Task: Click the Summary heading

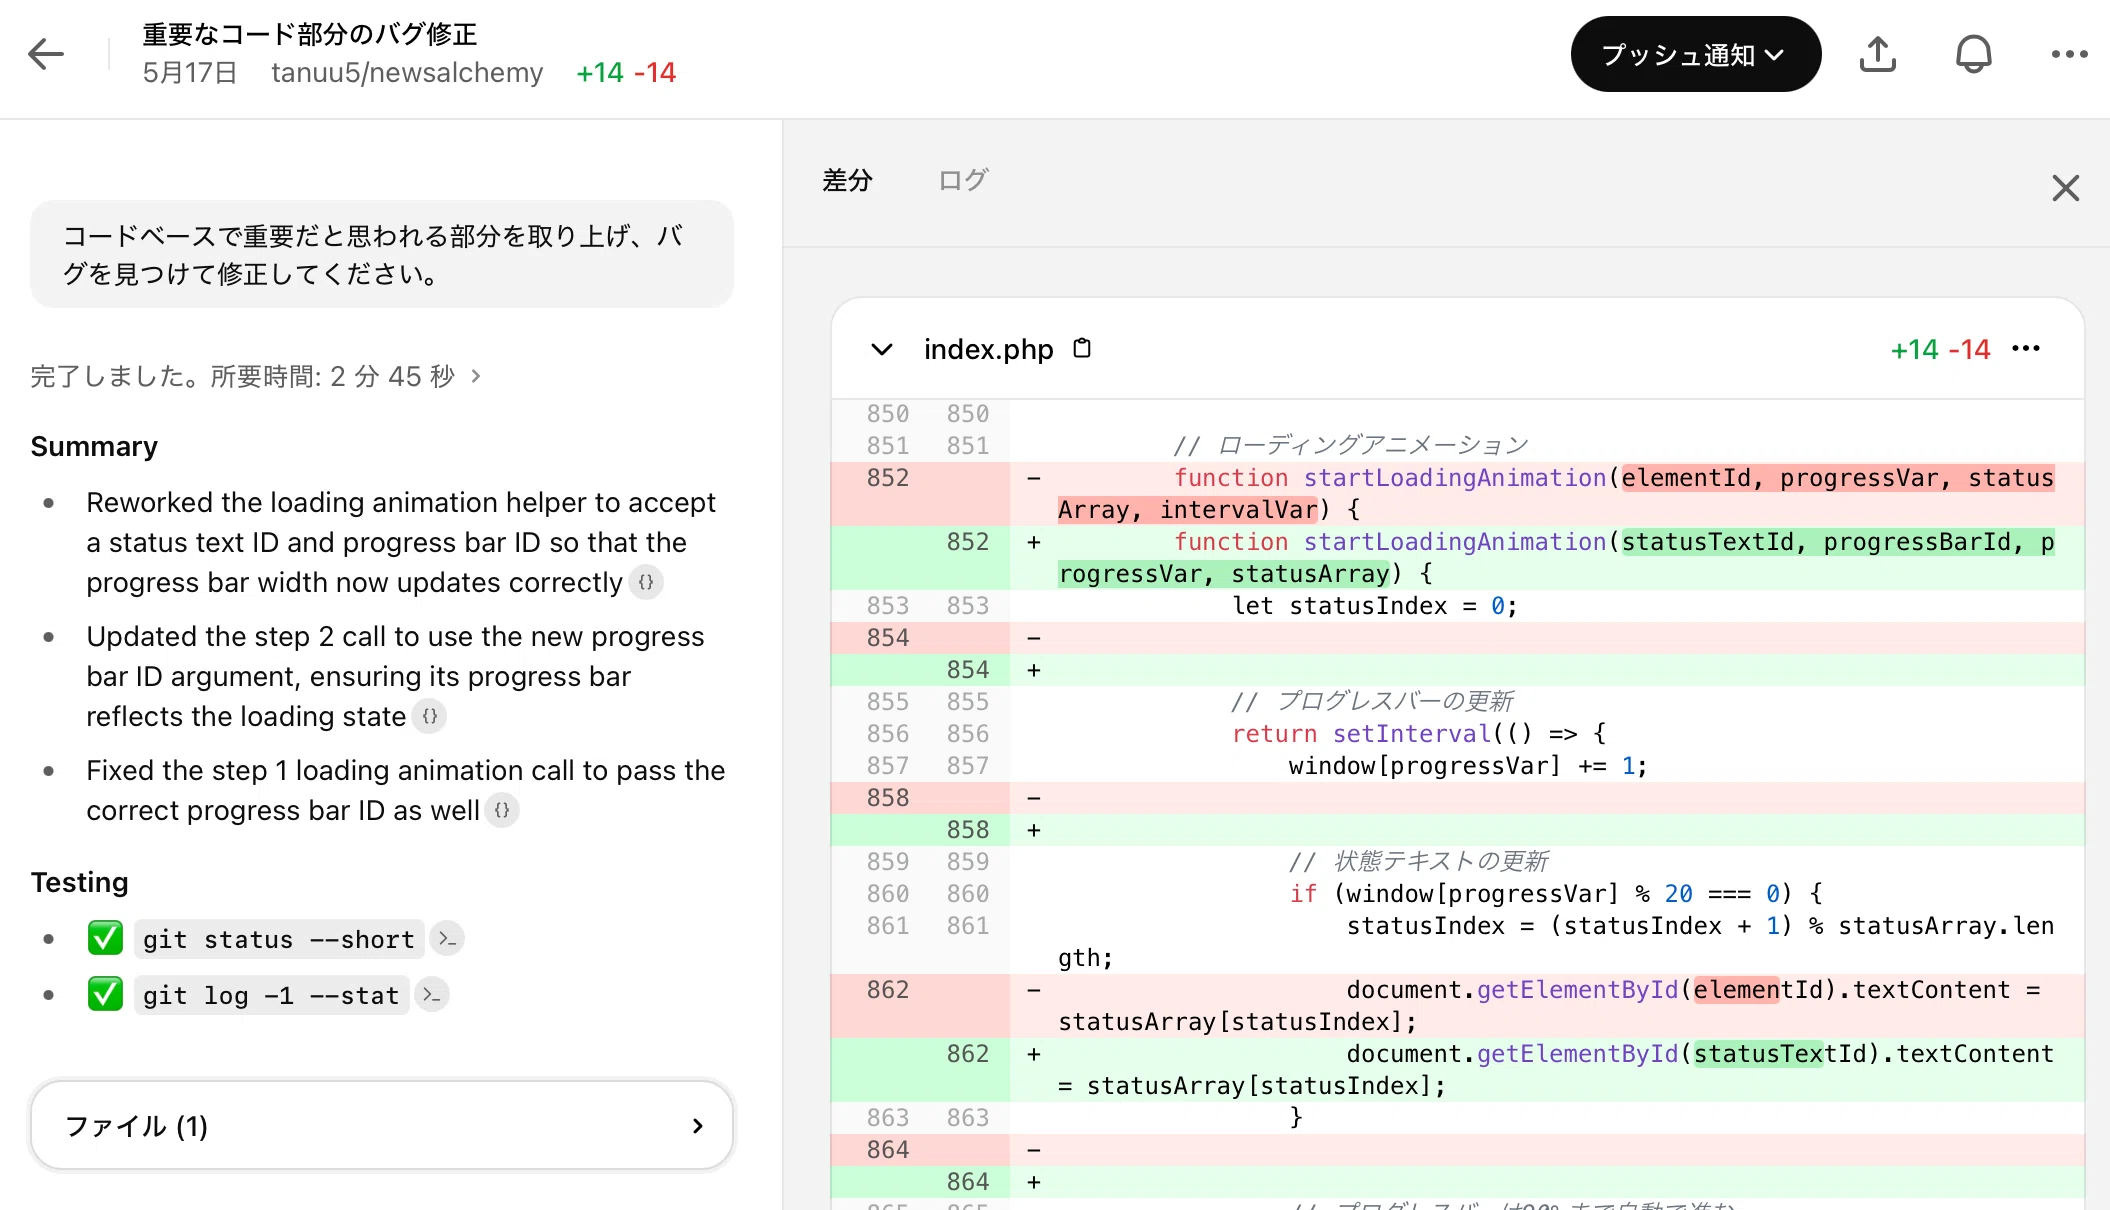Action: (x=94, y=446)
